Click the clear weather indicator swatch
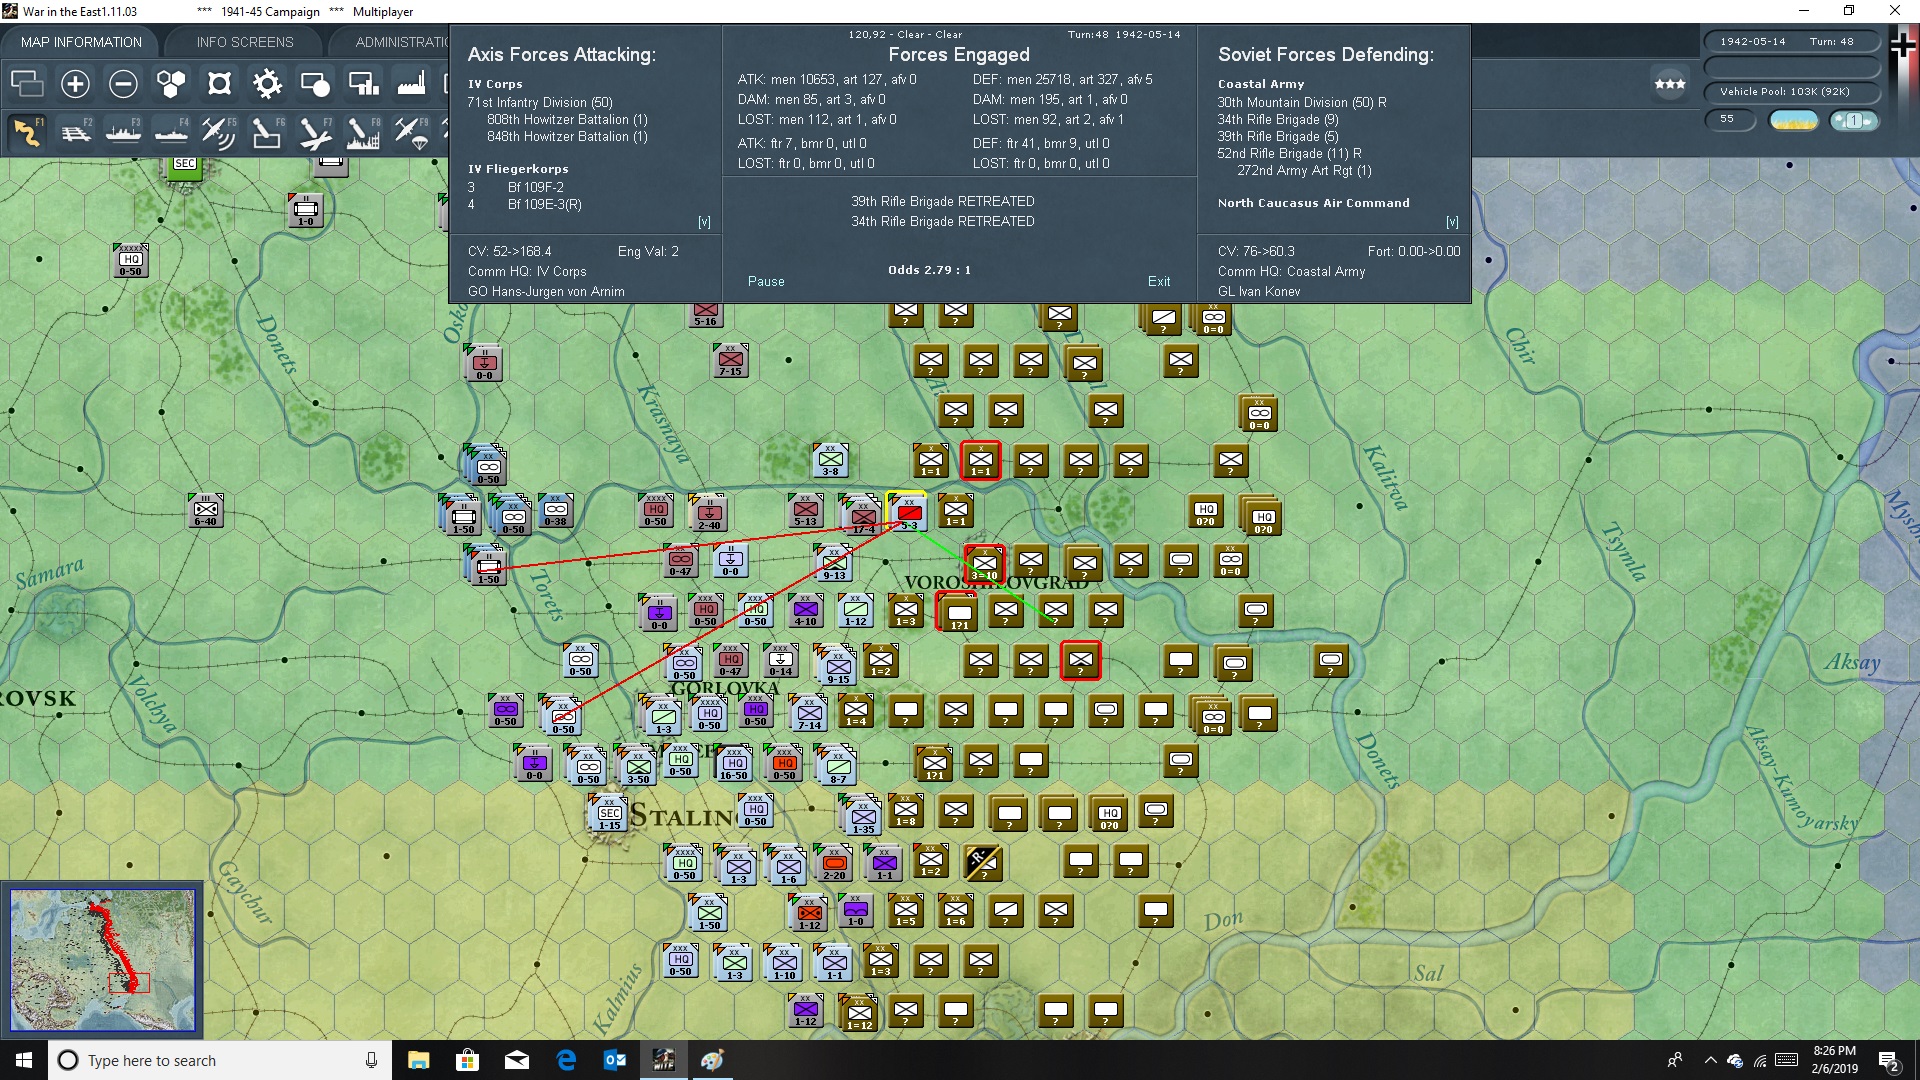1920x1080 pixels. pos(1793,120)
